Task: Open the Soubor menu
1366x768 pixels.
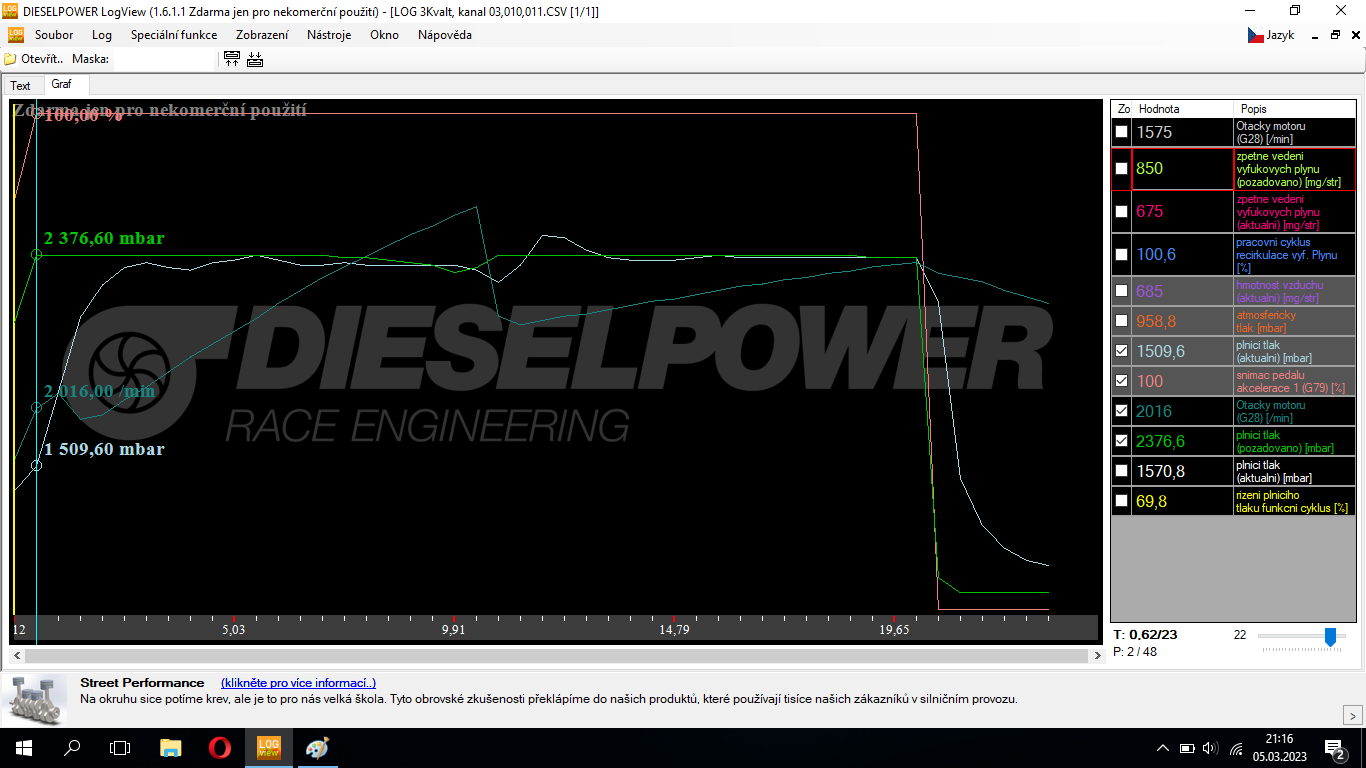Action: tap(54, 35)
